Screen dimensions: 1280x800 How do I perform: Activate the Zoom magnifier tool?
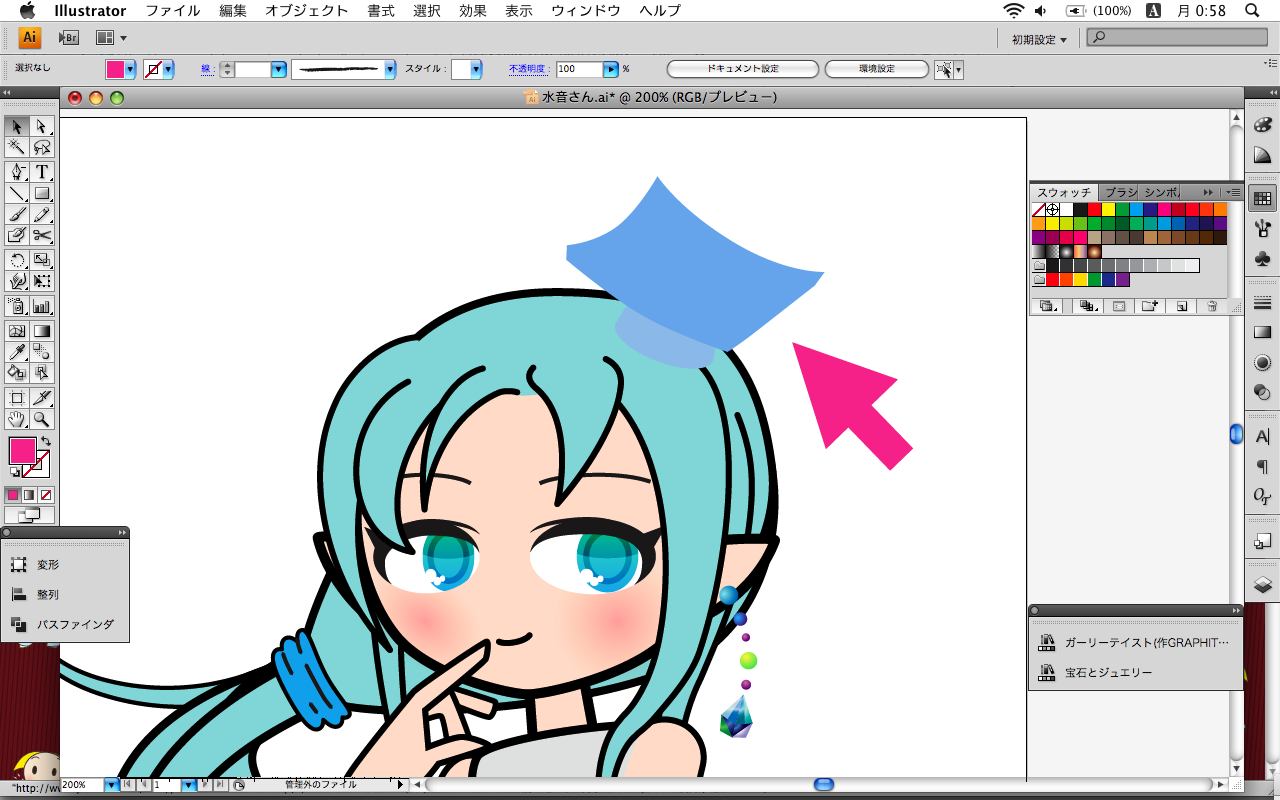pyautogui.click(x=42, y=419)
